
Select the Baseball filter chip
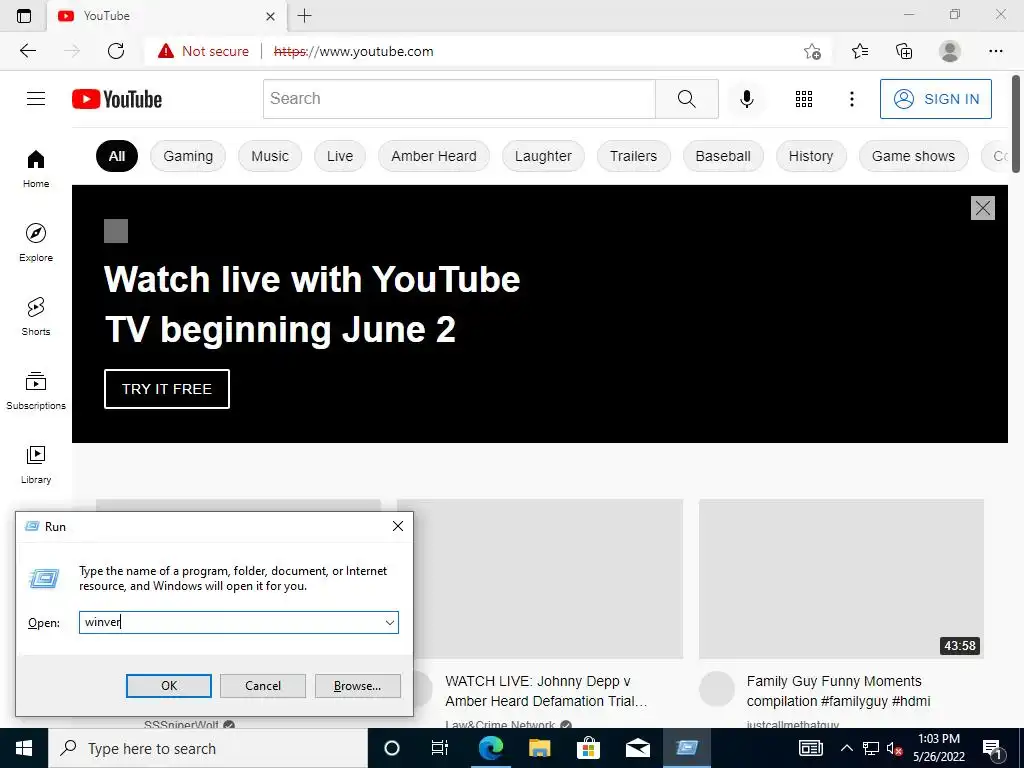[723, 156]
